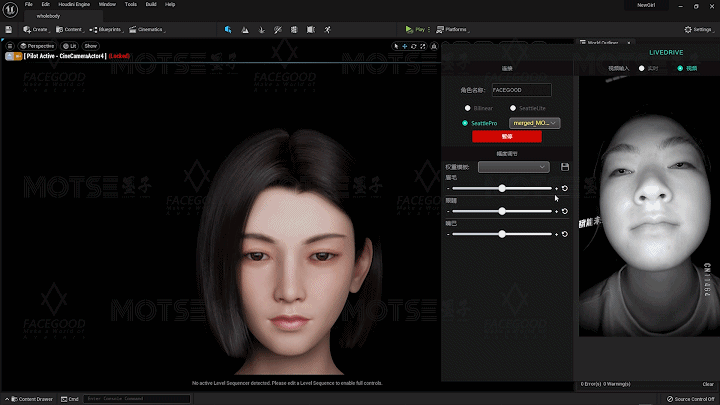
Task: Select the SeattleLite radio option
Action: click(512, 108)
